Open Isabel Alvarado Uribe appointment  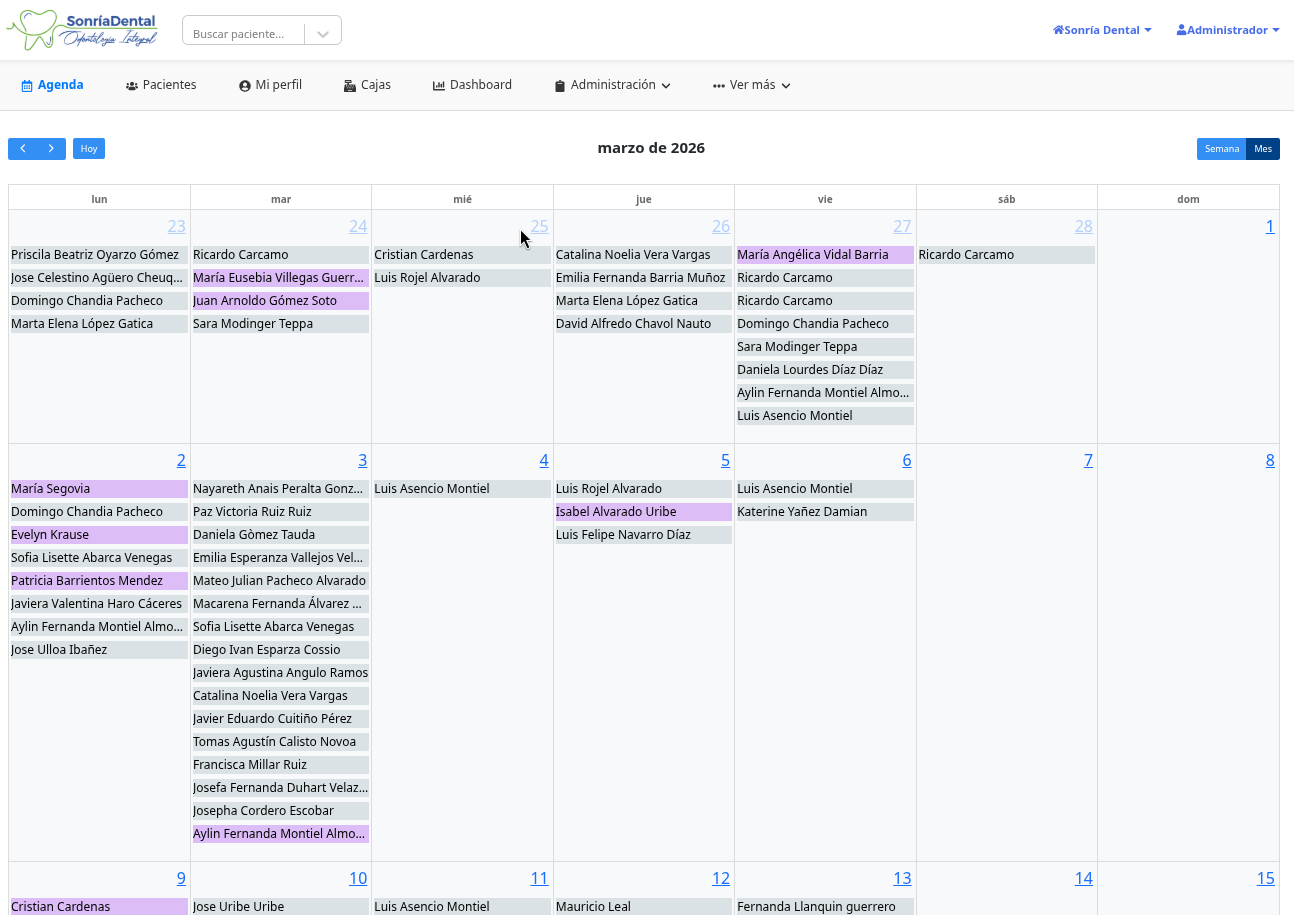(644, 512)
